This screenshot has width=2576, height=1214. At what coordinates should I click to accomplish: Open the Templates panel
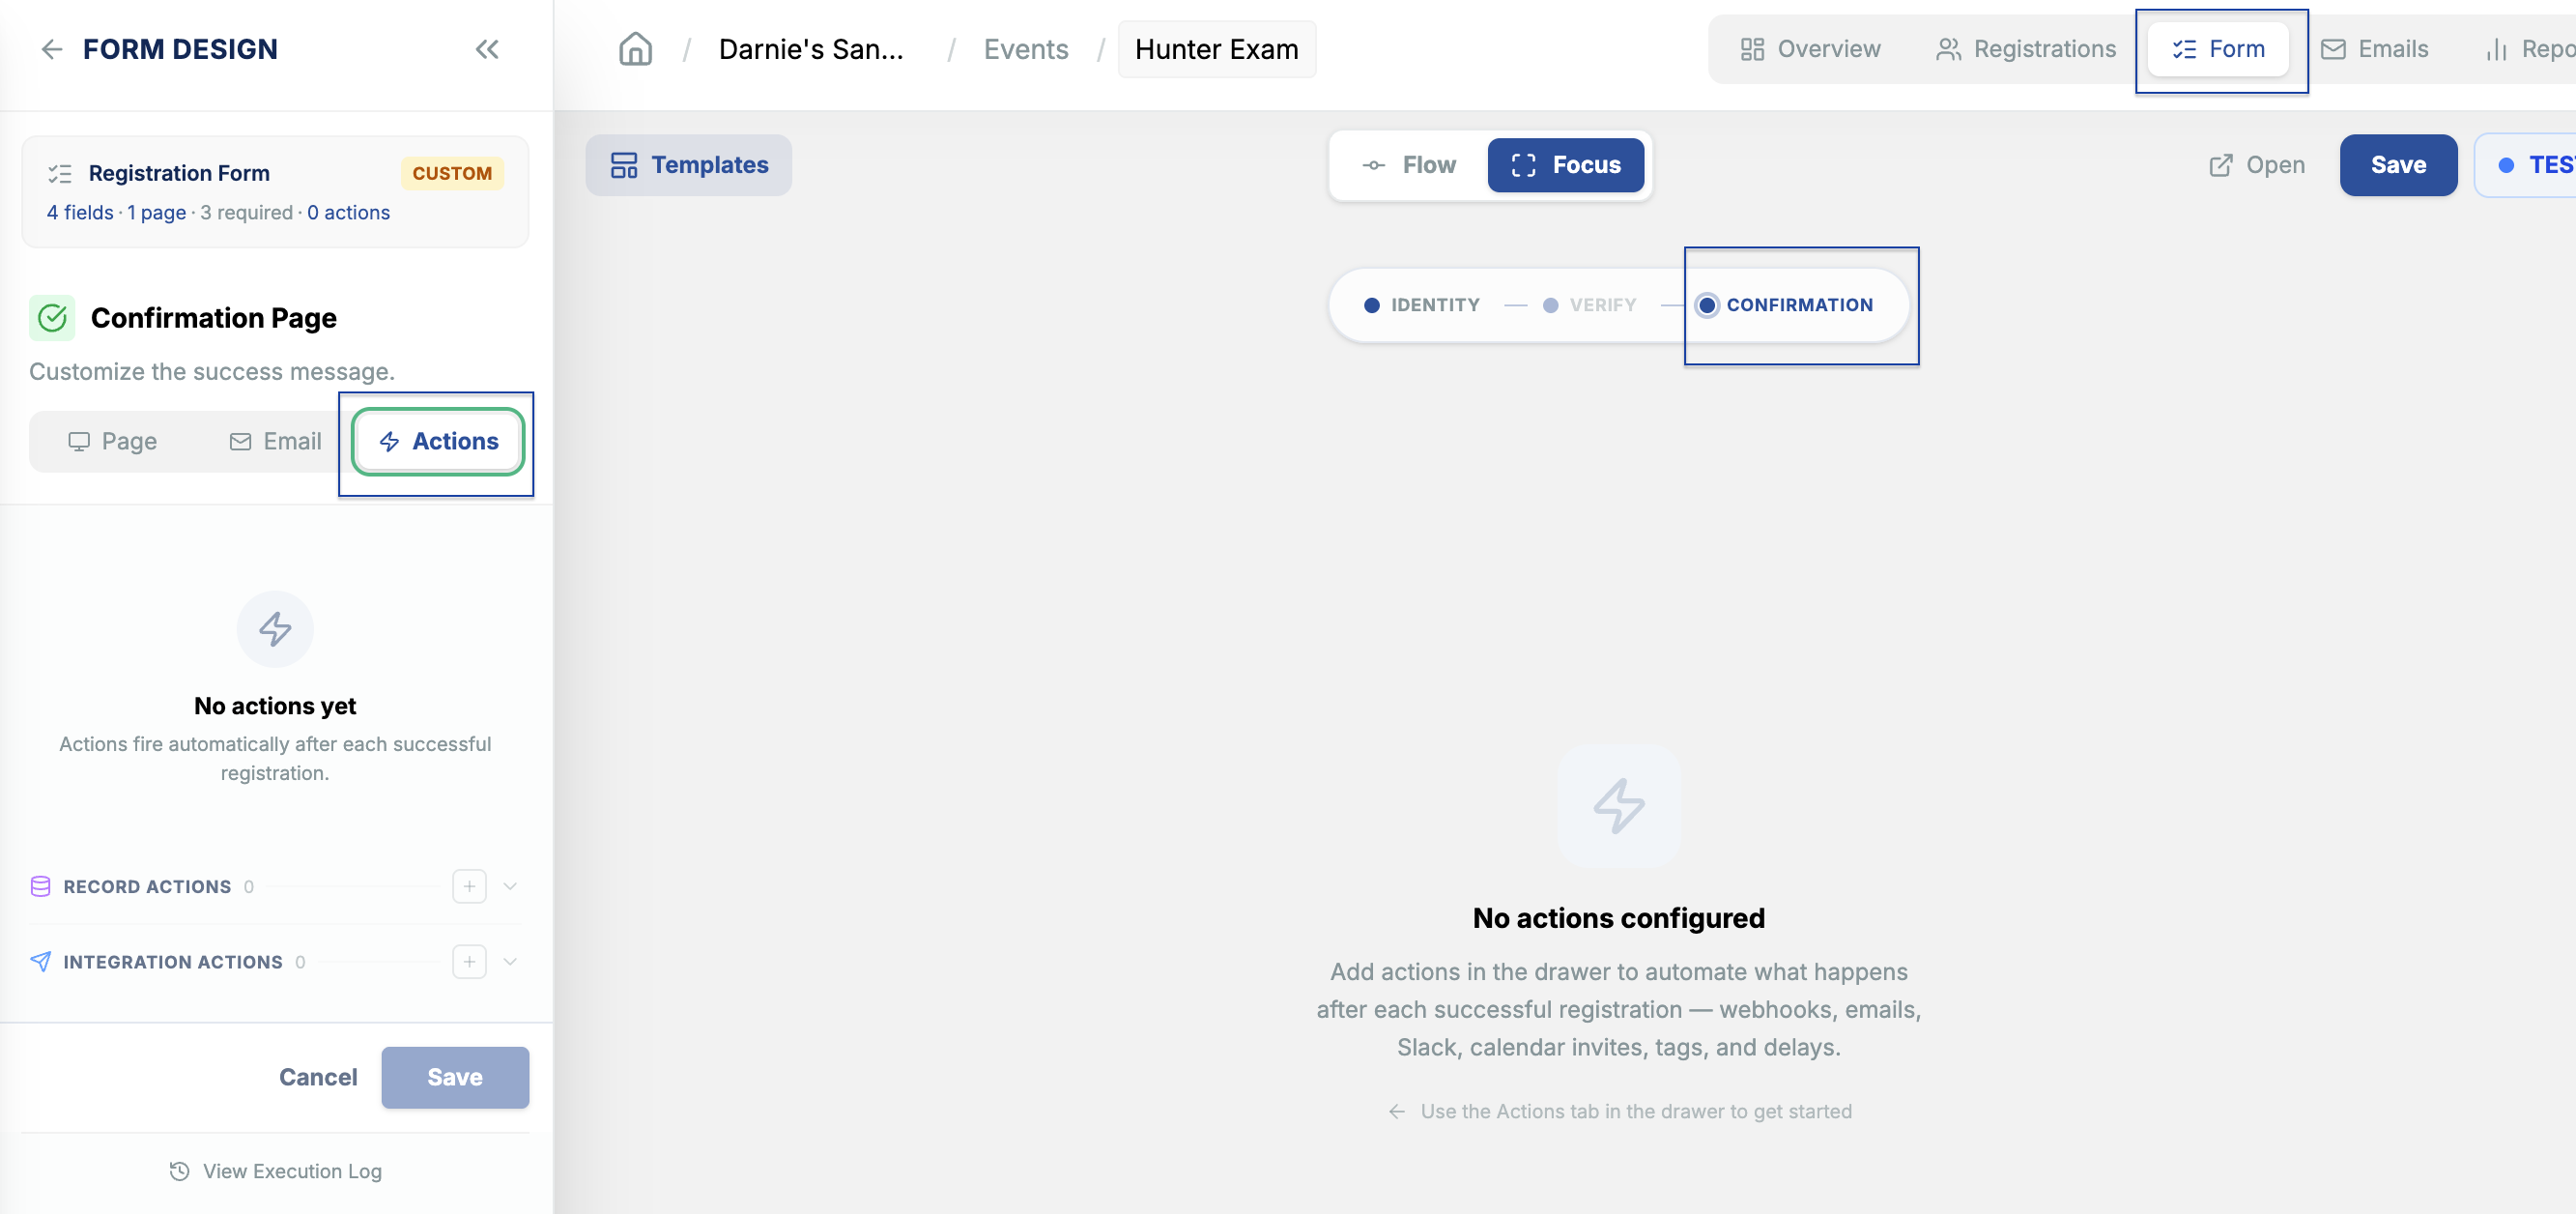tap(689, 165)
